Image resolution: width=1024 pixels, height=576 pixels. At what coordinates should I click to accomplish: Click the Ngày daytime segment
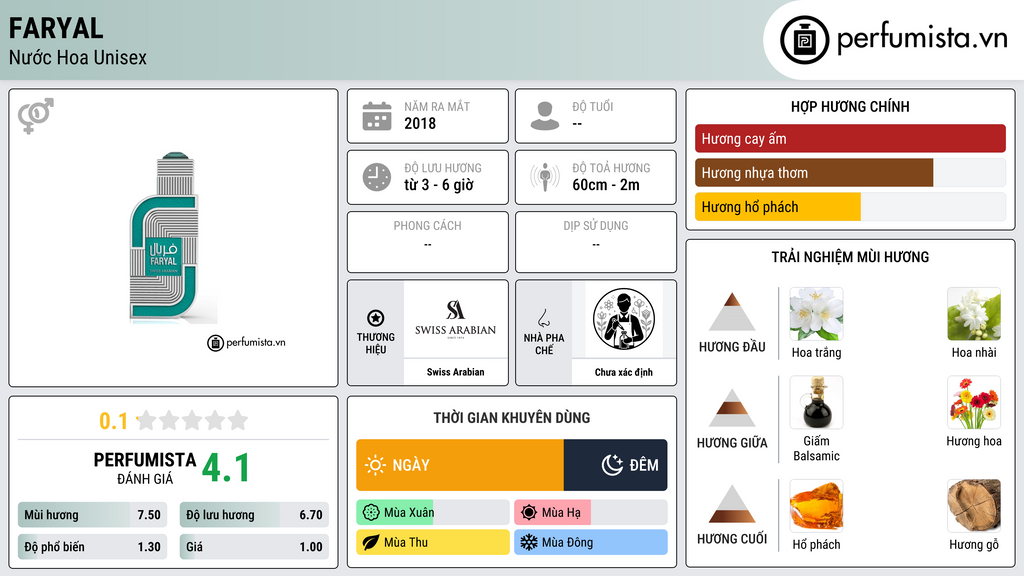pos(460,465)
